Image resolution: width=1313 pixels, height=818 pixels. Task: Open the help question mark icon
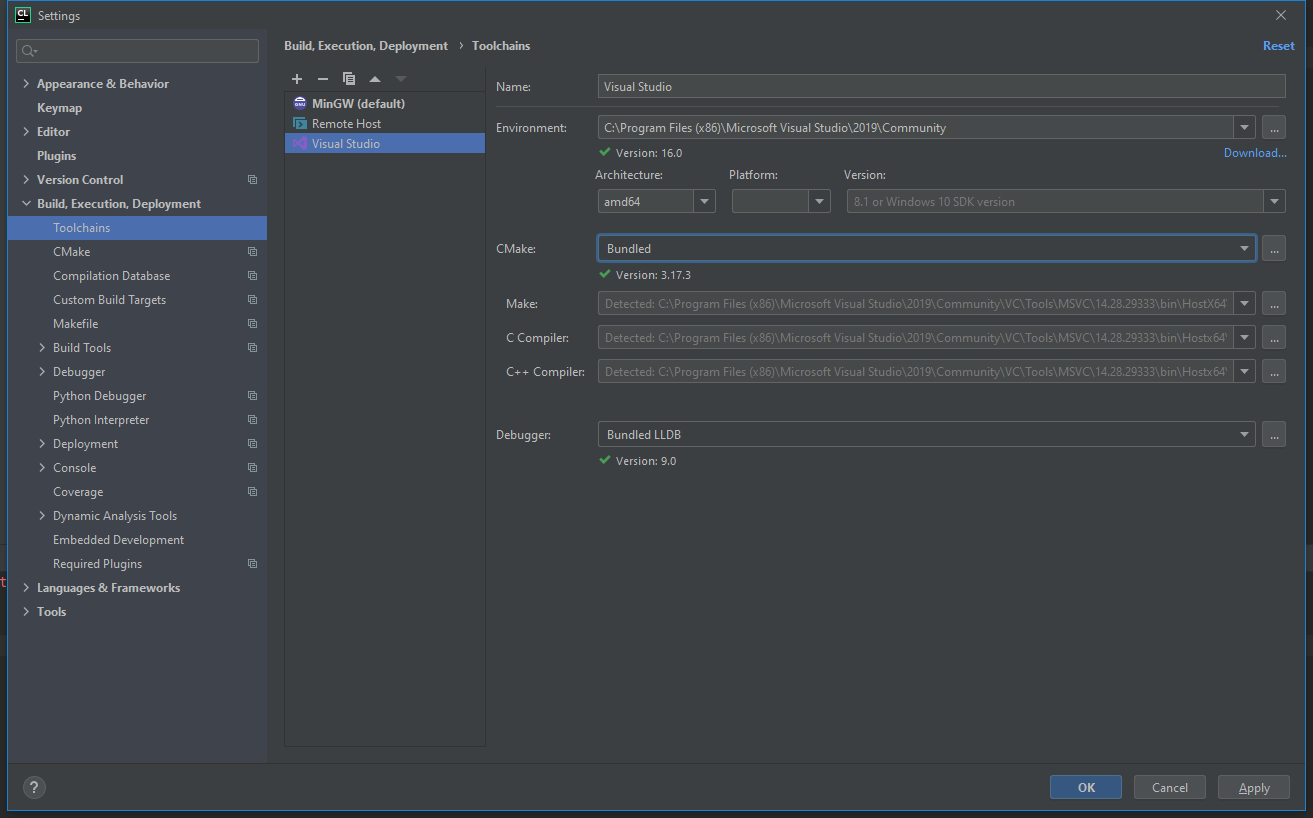click(34, 787)
